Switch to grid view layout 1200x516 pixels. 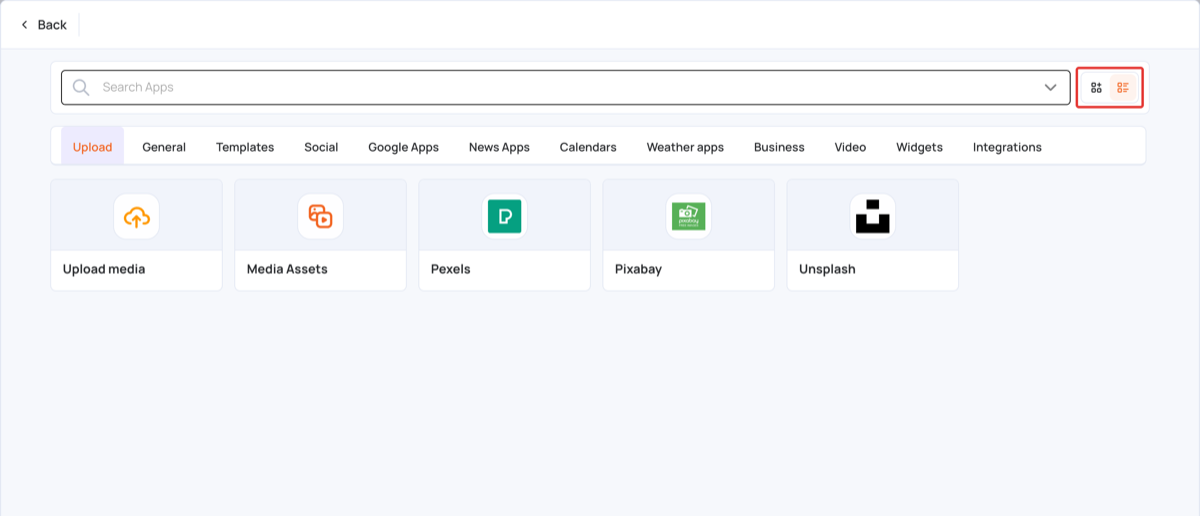coord(1096,88)
